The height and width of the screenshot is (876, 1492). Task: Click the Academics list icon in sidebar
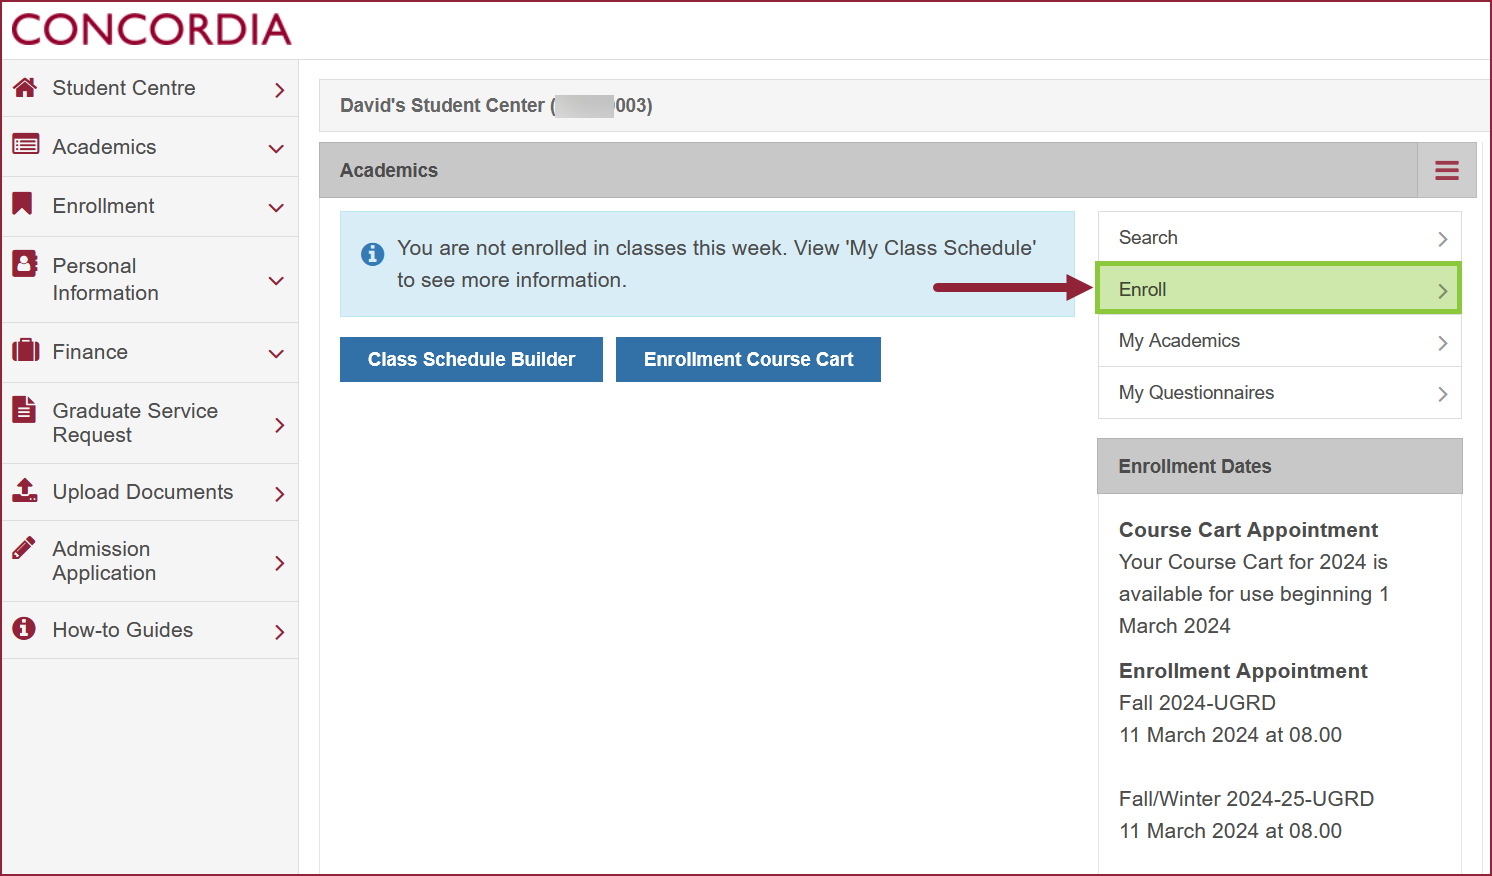25,145
